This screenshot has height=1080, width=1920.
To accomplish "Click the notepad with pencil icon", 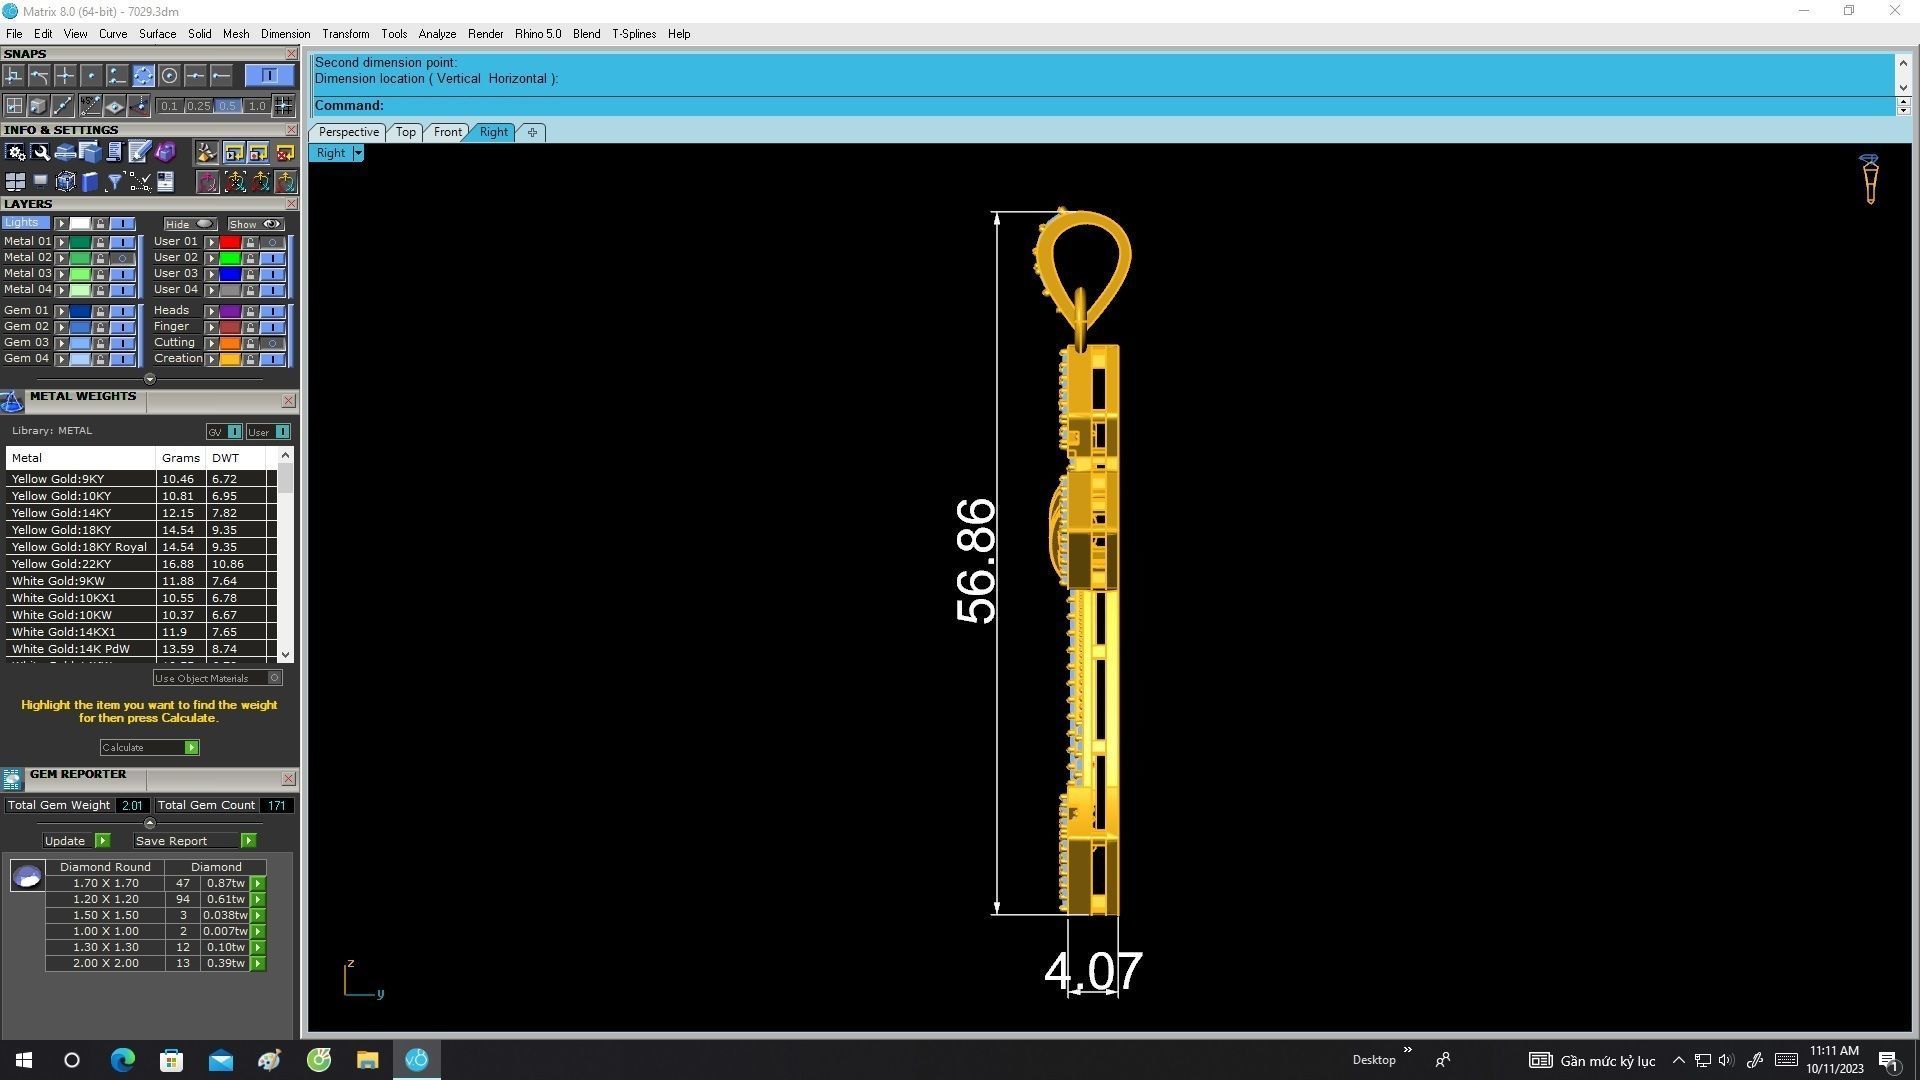I will (139, 152).
